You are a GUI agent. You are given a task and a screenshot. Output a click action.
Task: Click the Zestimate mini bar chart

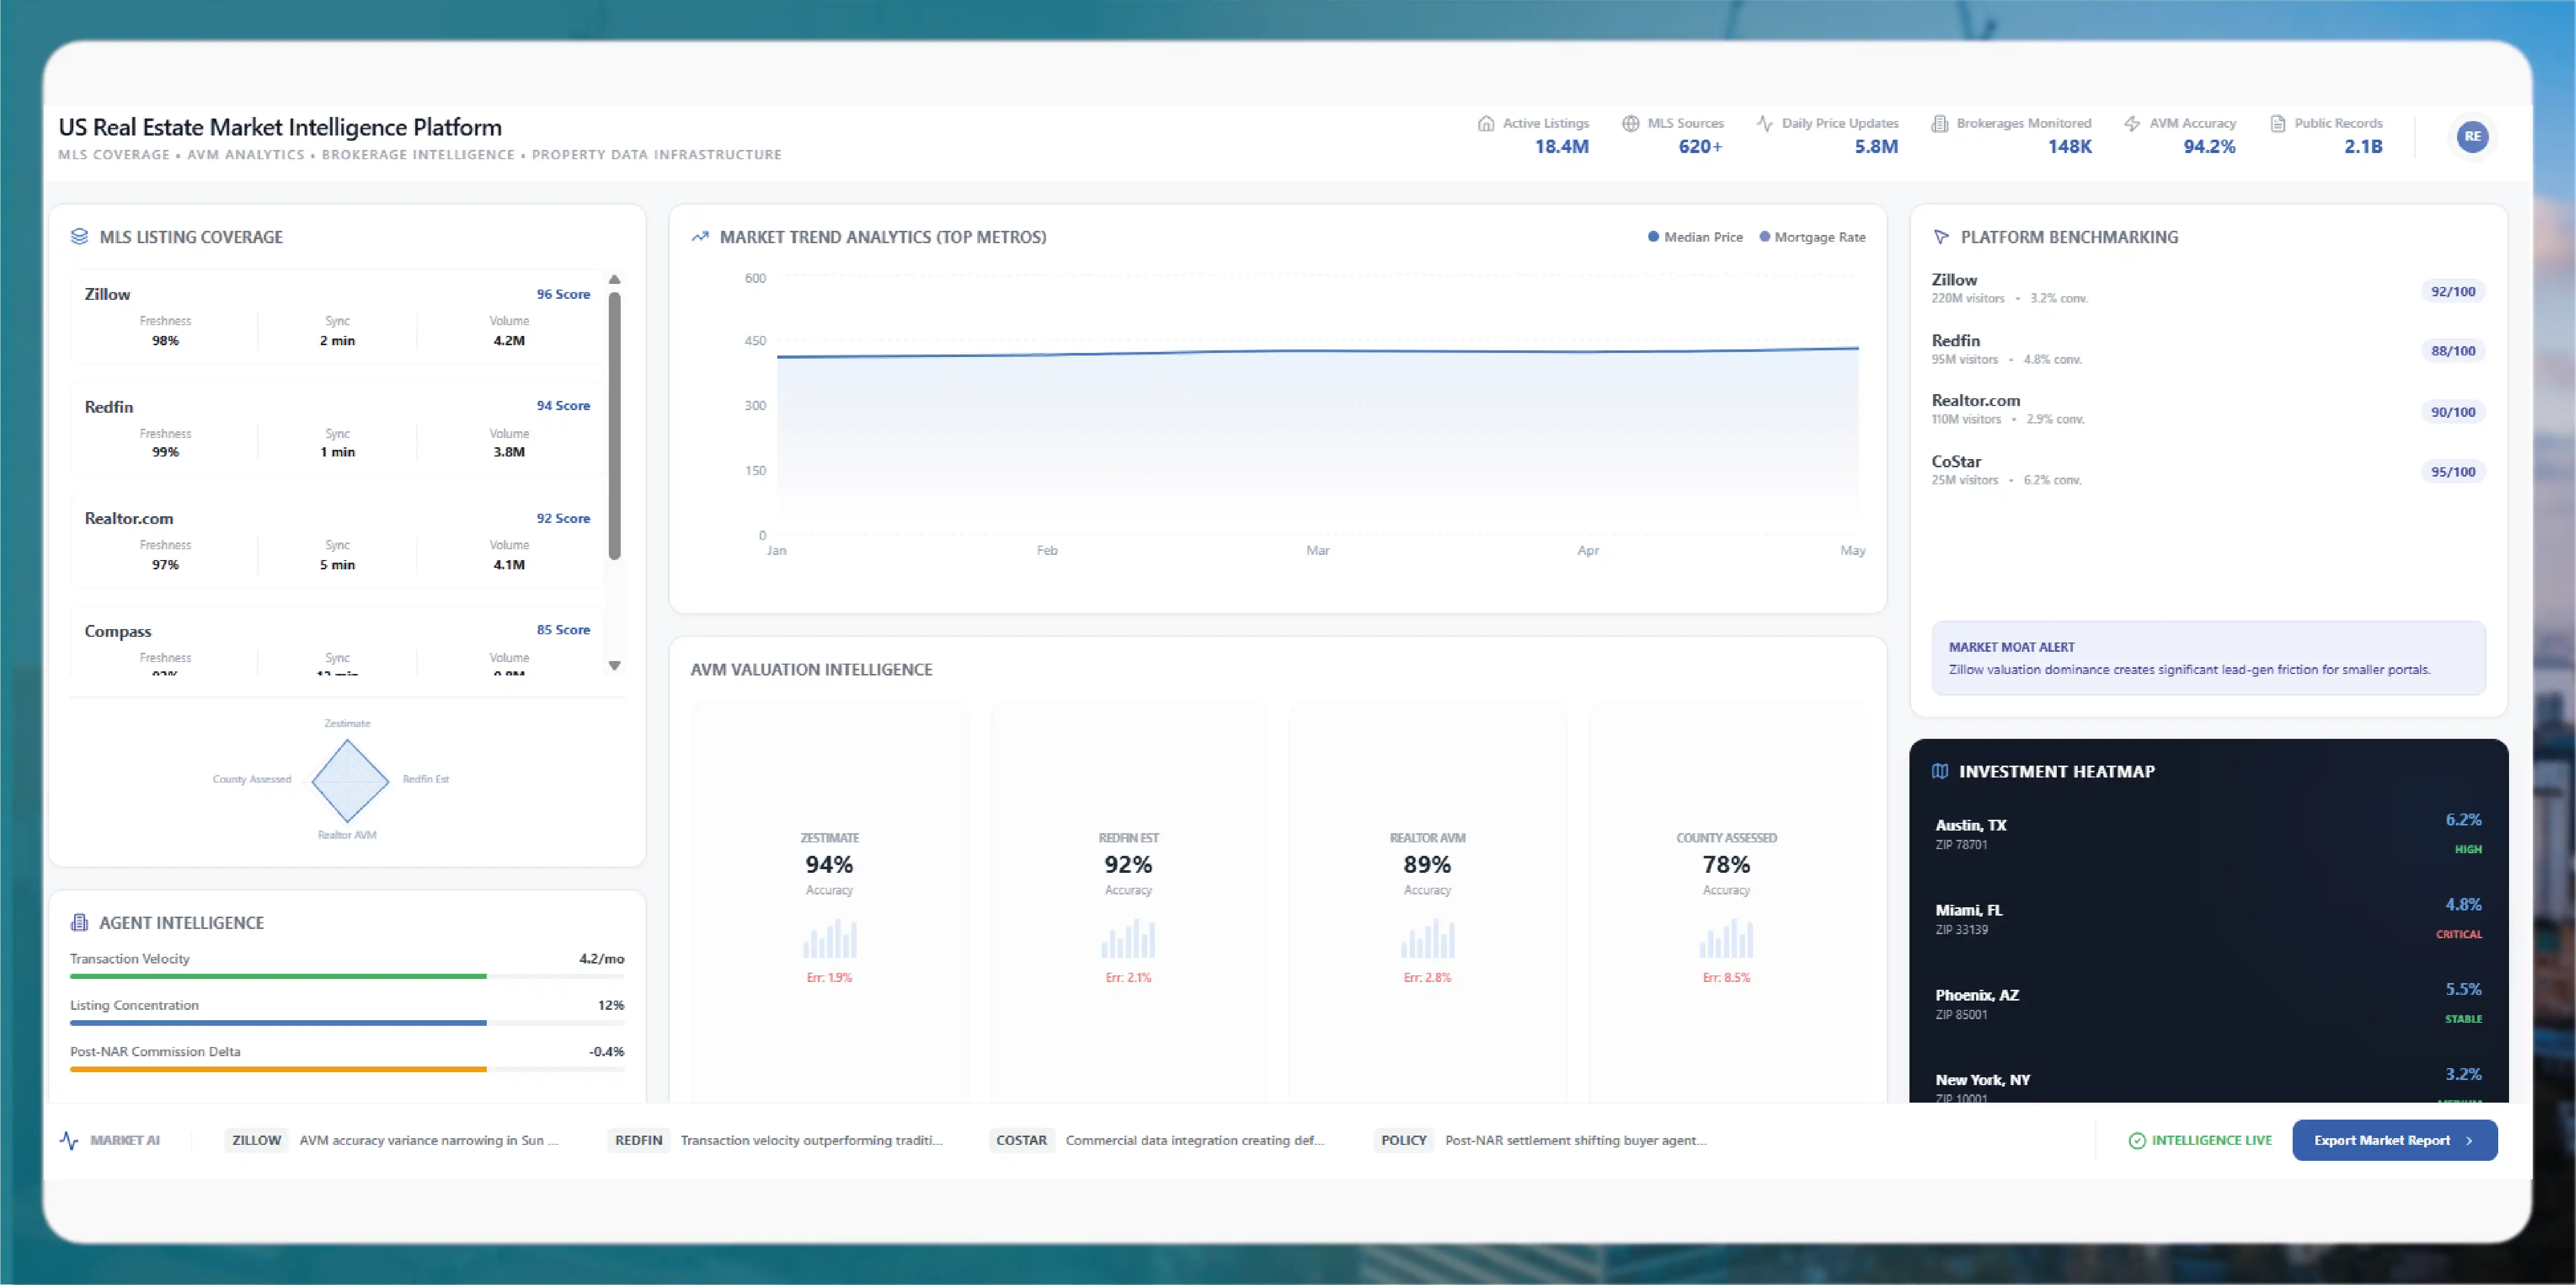[829, 938]
